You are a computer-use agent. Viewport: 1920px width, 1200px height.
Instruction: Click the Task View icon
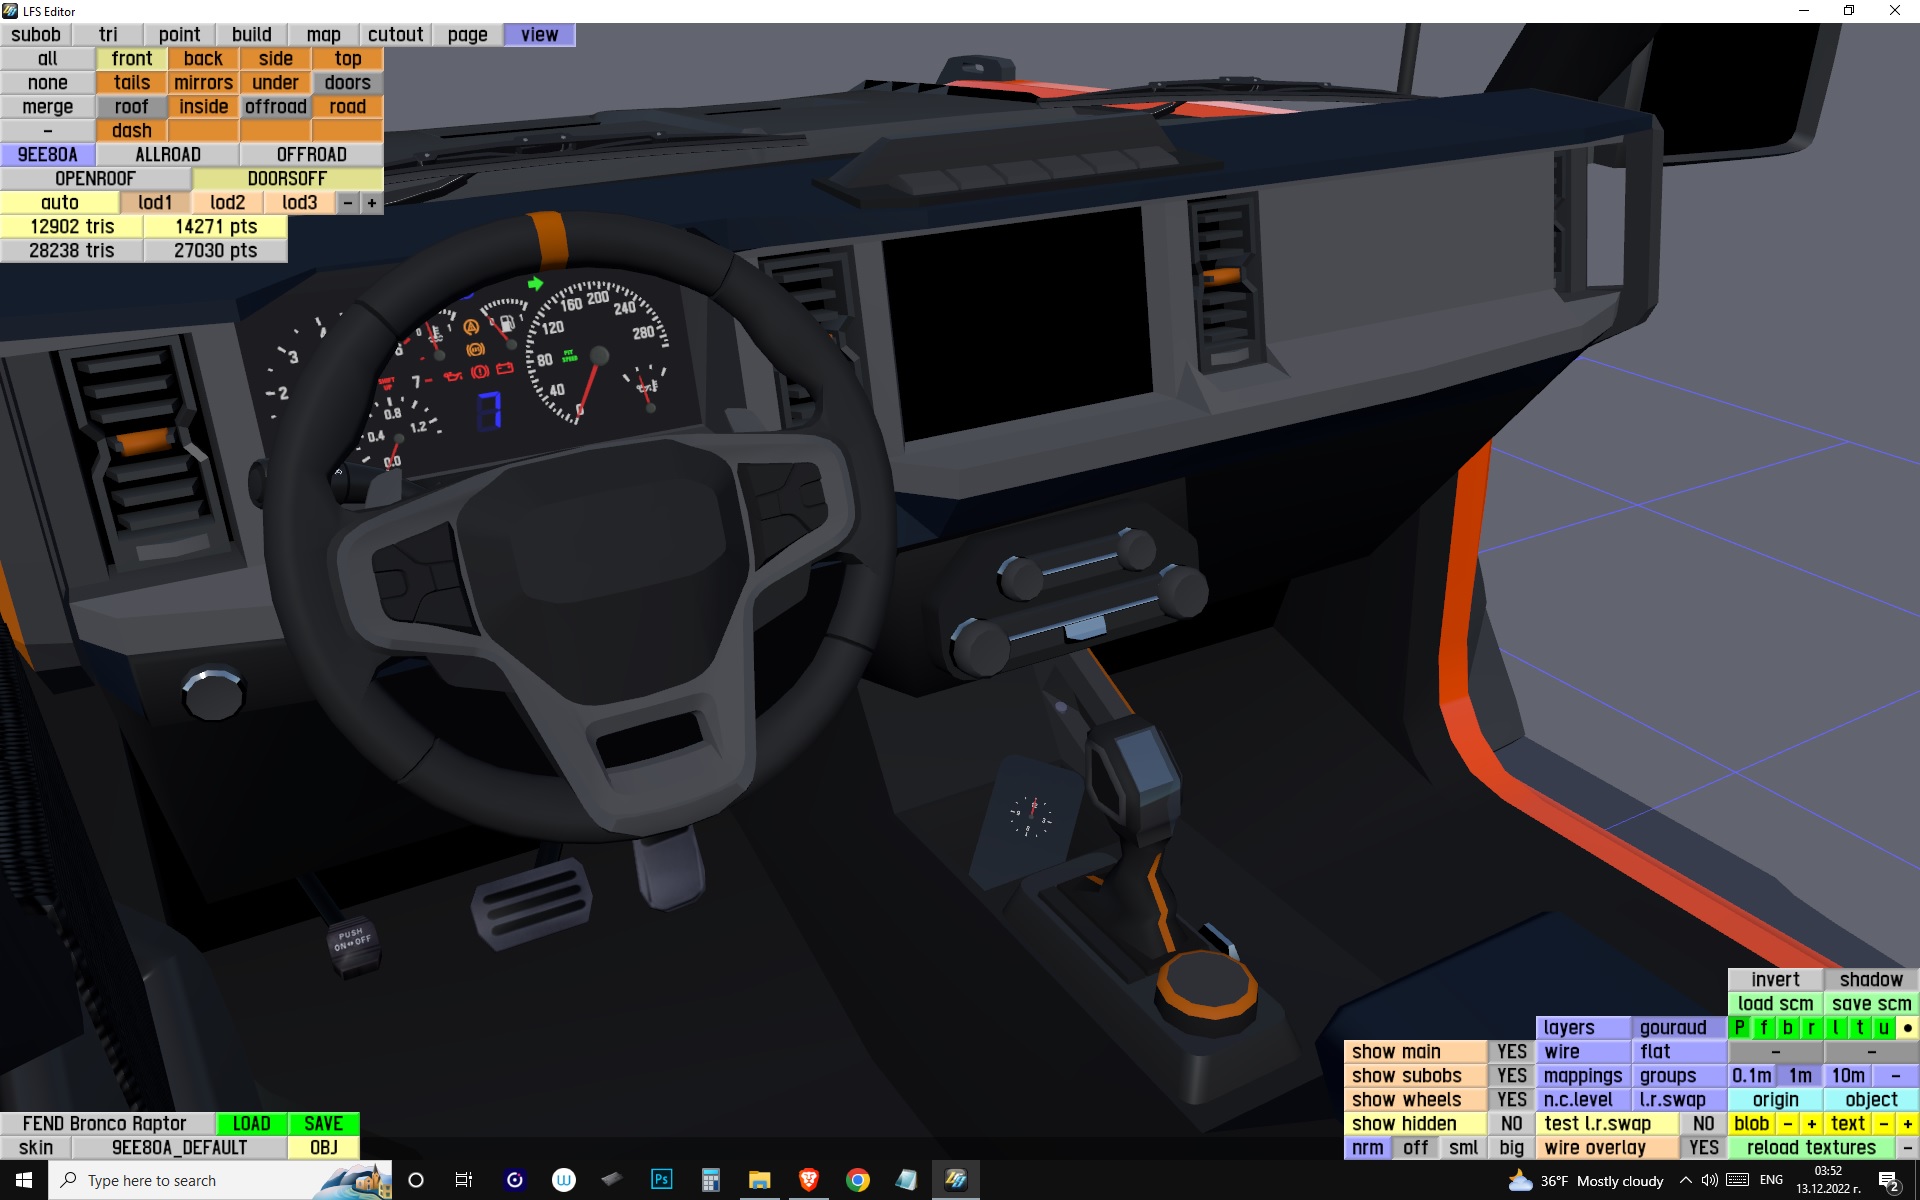pos(464,1180)
